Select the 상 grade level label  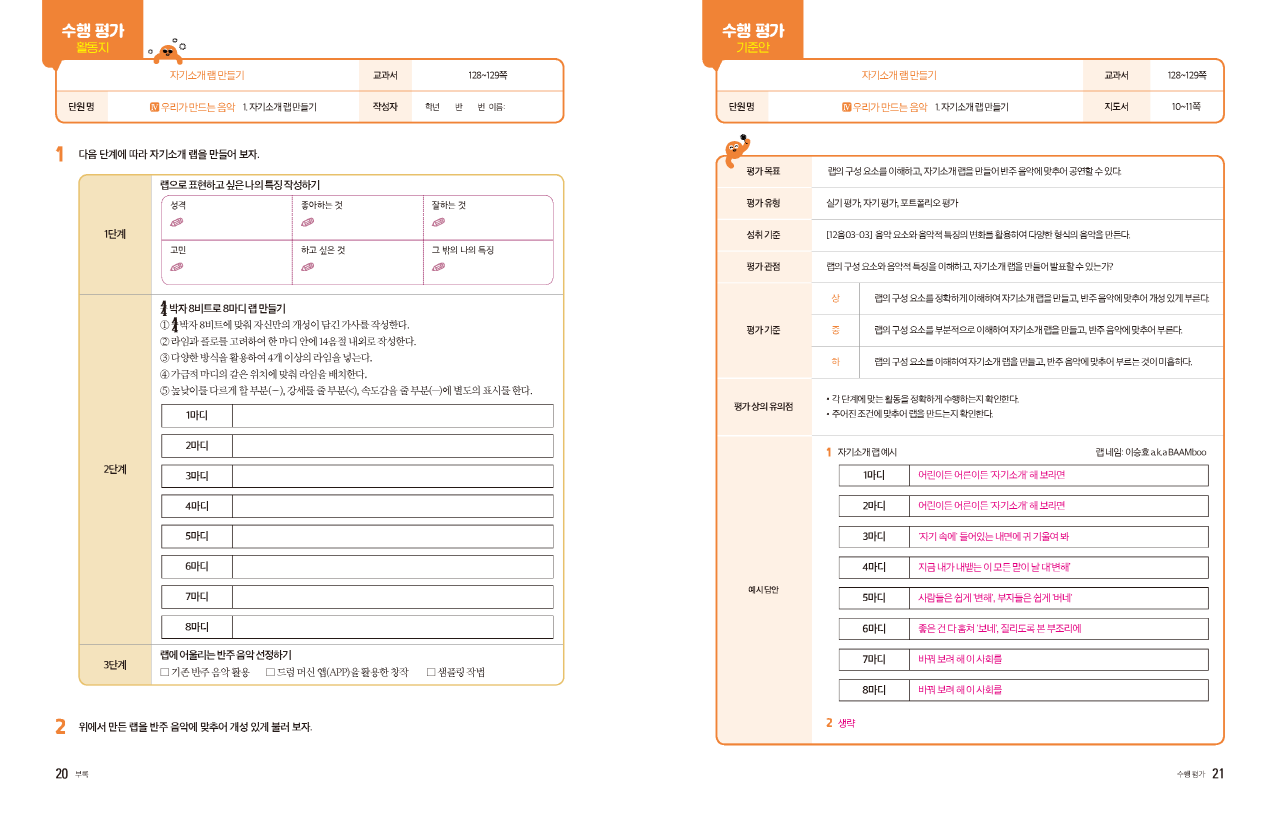pos(836,298)
